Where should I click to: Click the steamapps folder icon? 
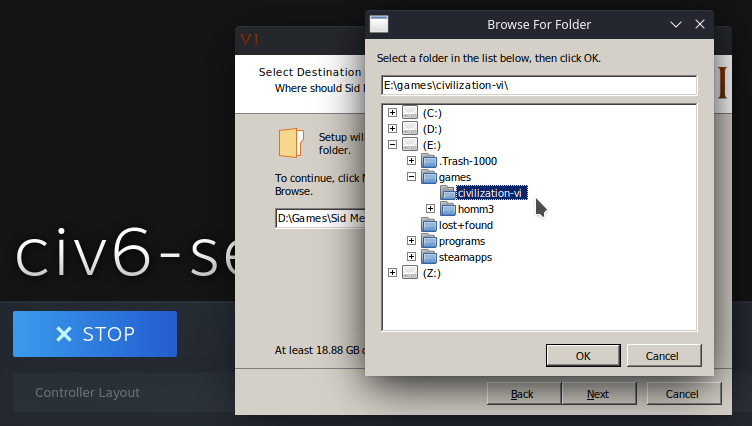429,257
